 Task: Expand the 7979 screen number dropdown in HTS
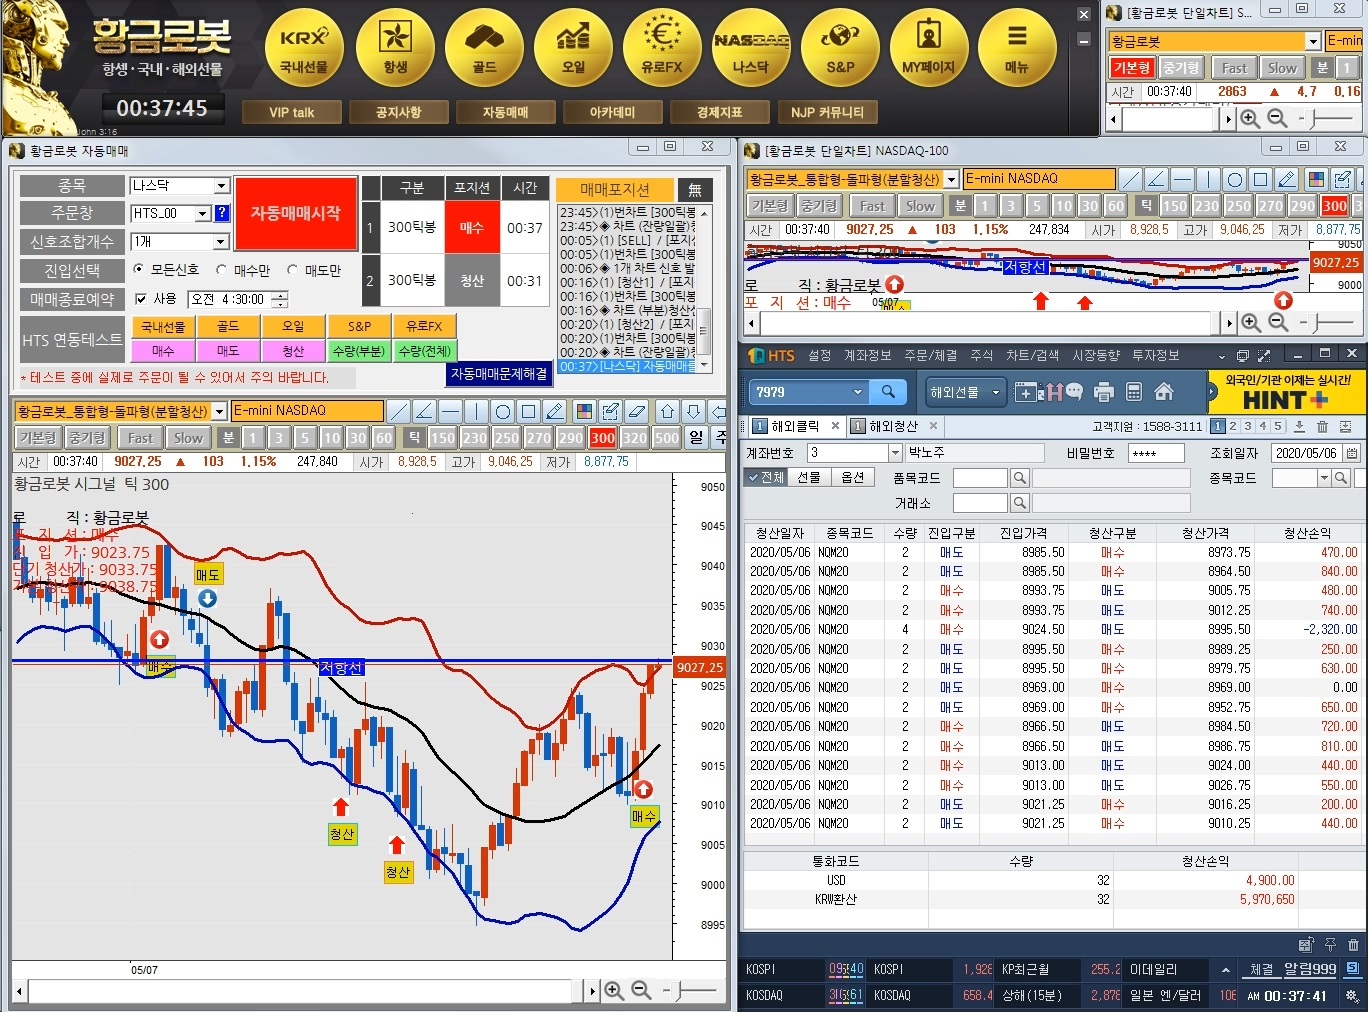pyautogui.click(x=857, y=392)
